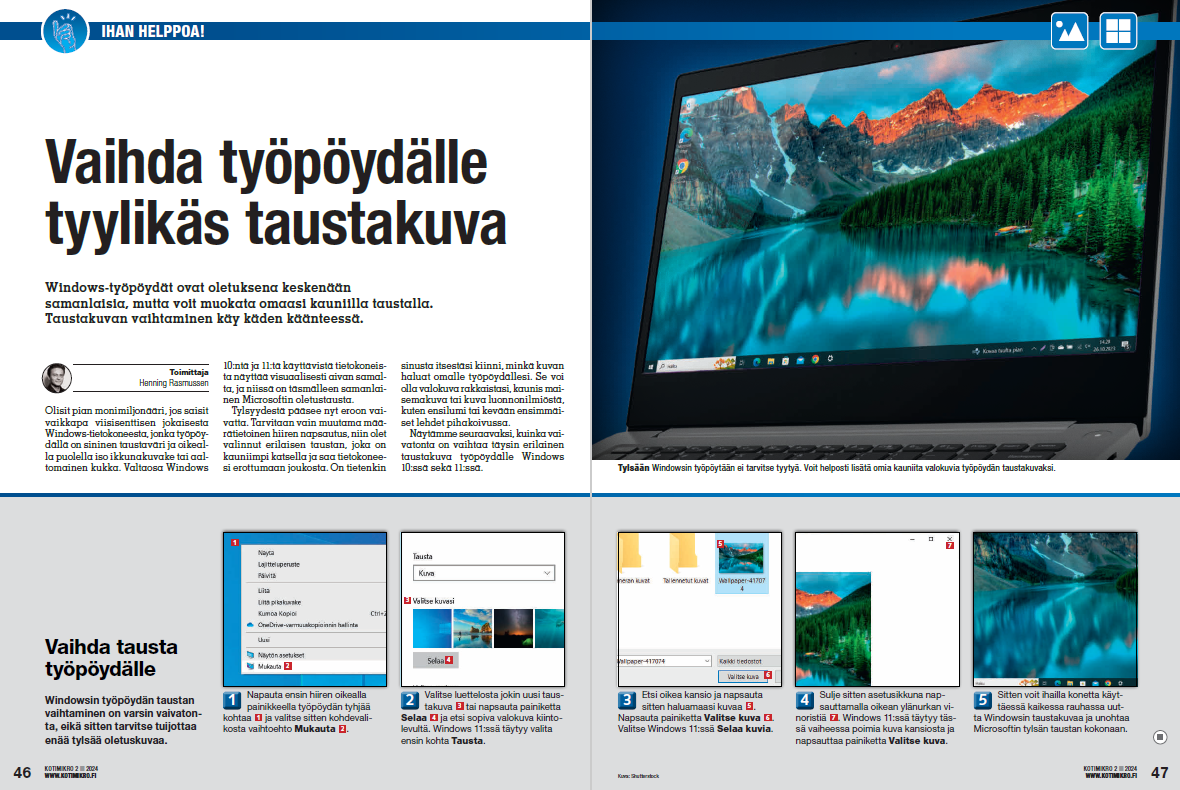Click the clock on the laptop photo taskbar

pyautogui.click(x=1104, y=346)
